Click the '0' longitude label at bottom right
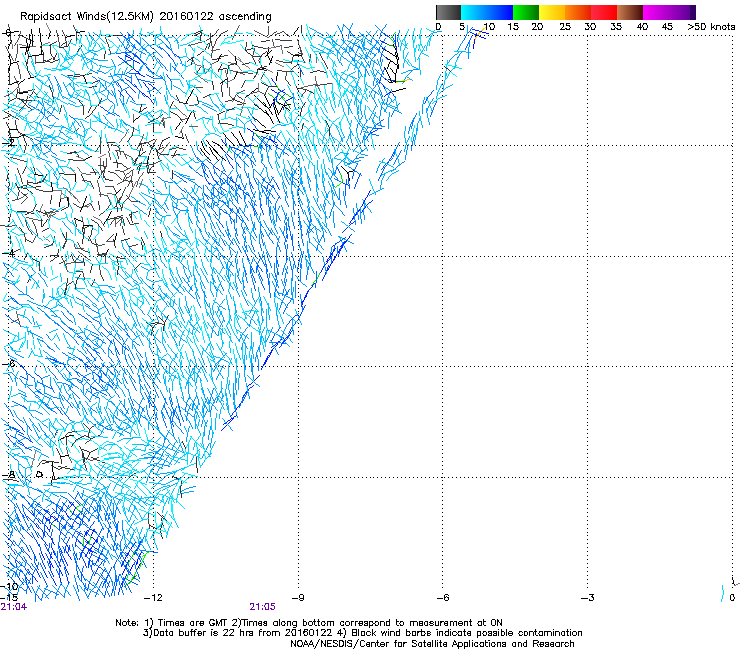Image resolution: width=740 pixels, height=650 pixels. click(732, 598)
